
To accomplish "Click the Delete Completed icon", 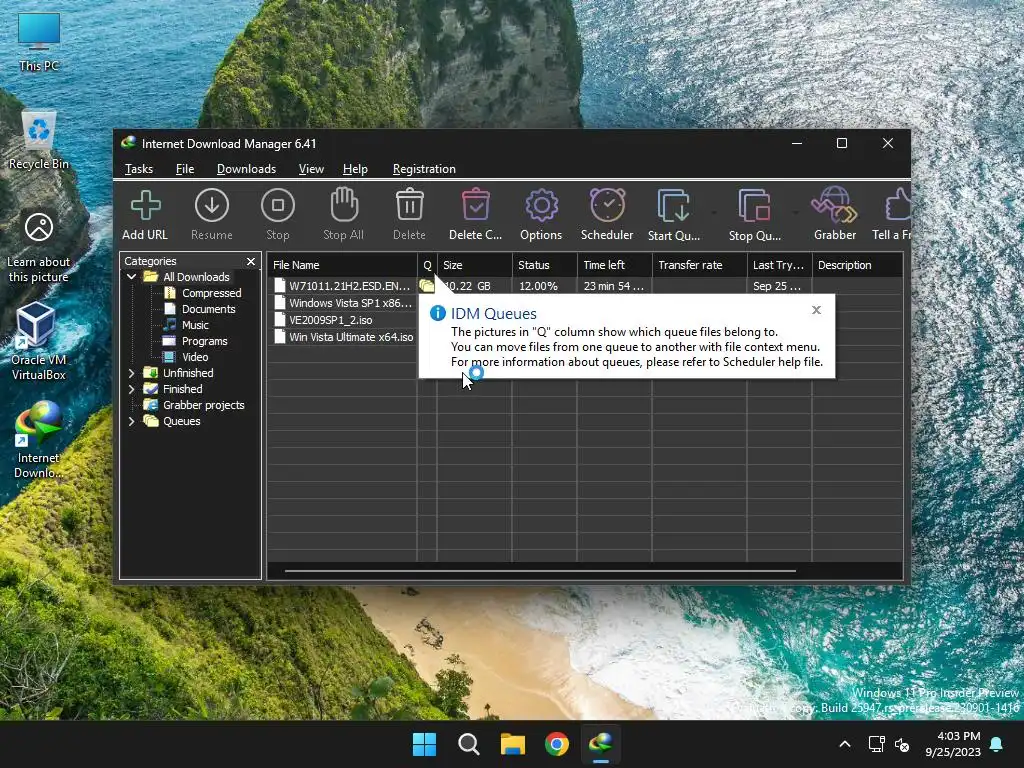I will (475, 205).
